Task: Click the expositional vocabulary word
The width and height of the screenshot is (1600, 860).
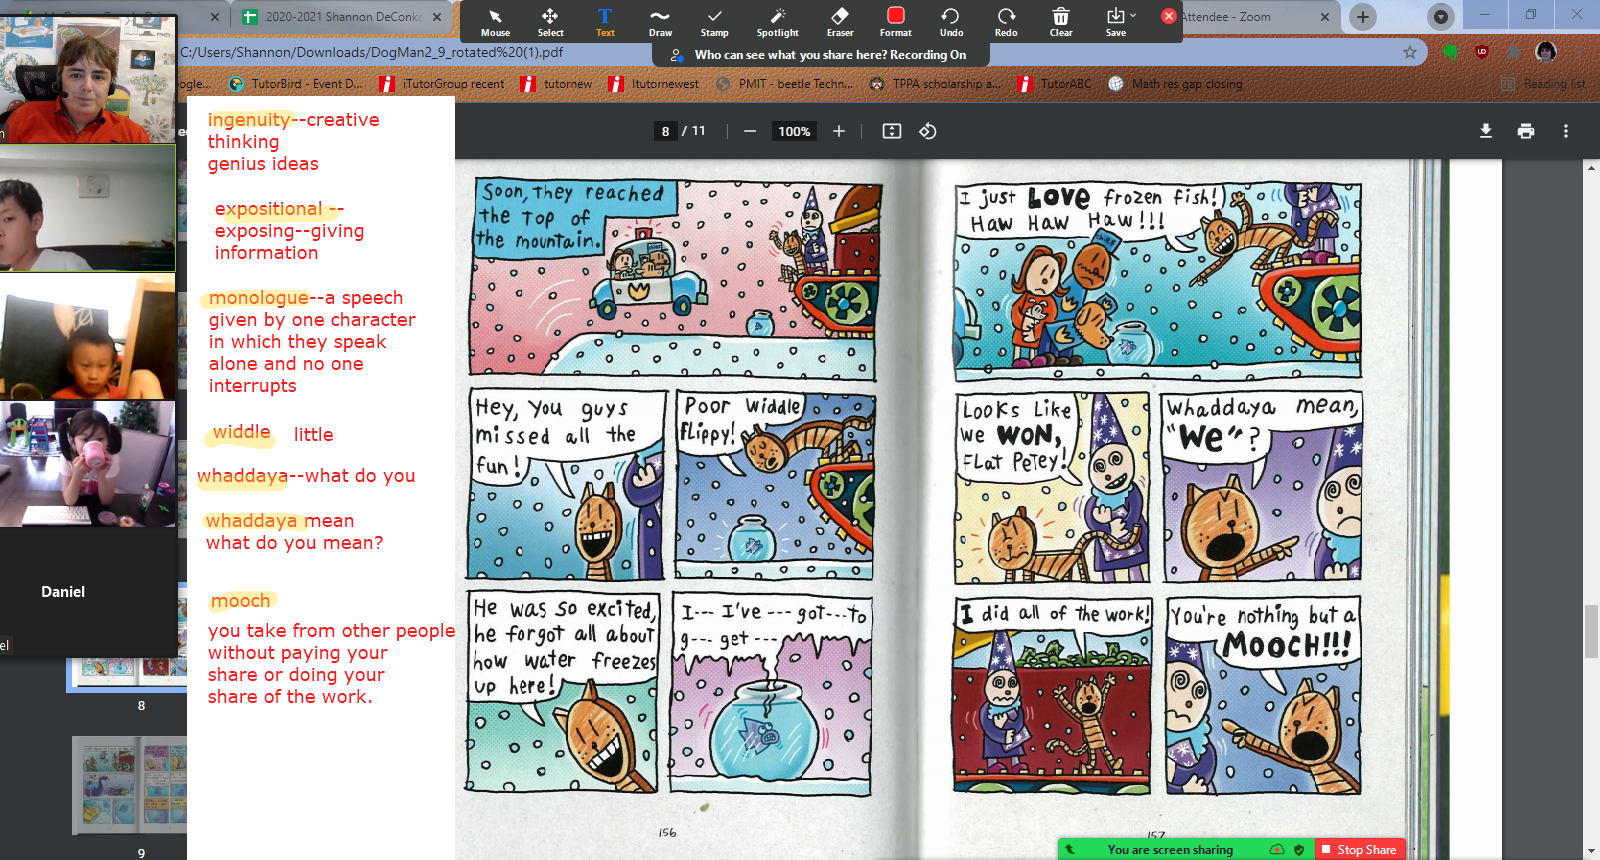Action: coord(269,209)
